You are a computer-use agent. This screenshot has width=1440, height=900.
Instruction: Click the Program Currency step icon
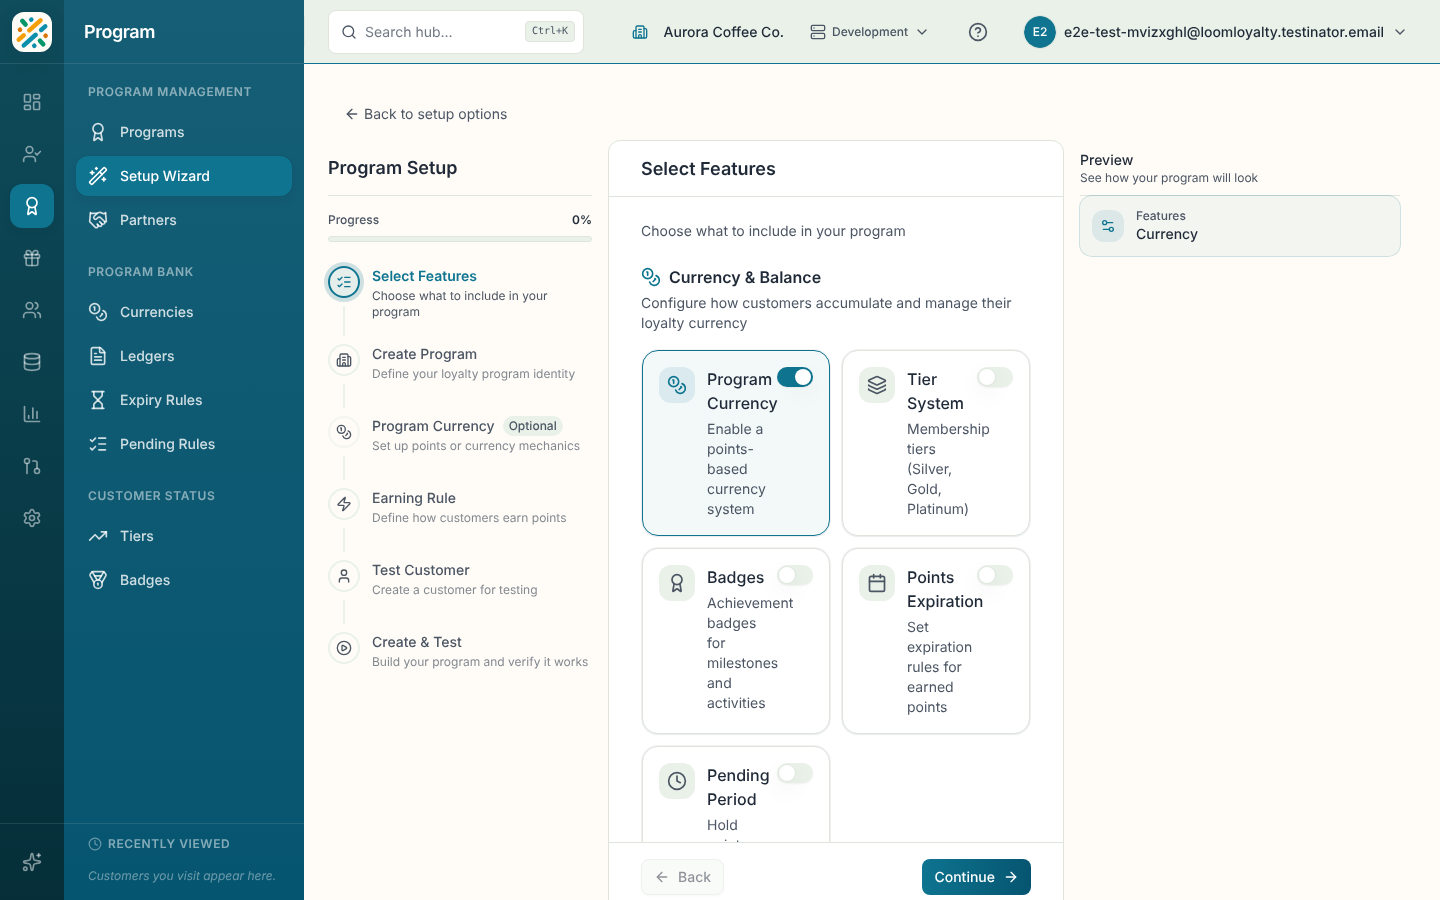(x=344, y=432)
